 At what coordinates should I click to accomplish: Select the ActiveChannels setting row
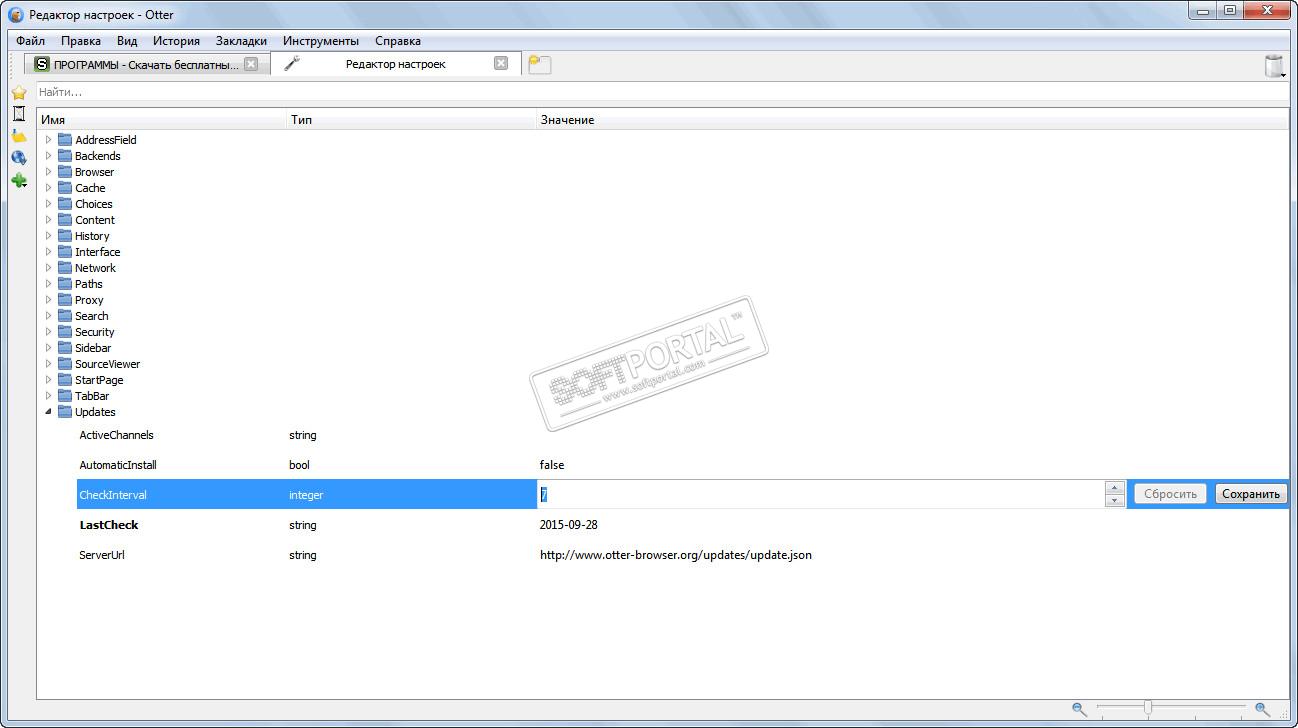682,435
